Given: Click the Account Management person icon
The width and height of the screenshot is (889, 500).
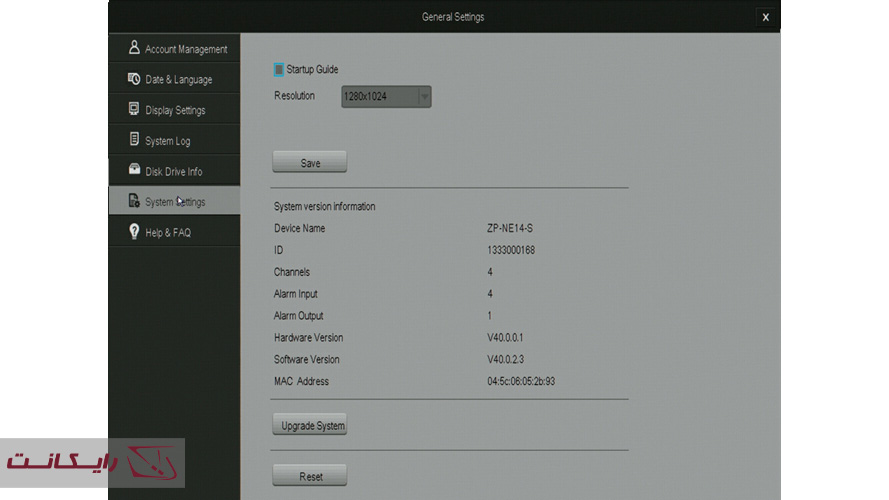Looking at the screenshot, I should pyautogui.click(x=134, y=48).
